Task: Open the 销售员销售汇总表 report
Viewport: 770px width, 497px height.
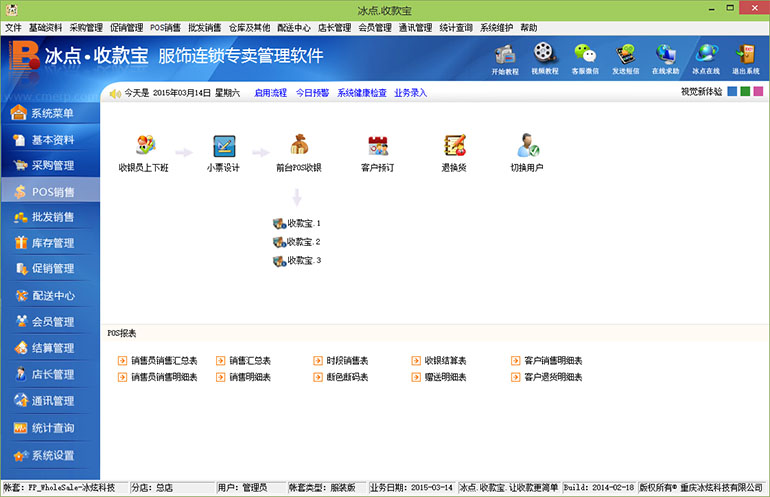Action: (x=163, y=360)
